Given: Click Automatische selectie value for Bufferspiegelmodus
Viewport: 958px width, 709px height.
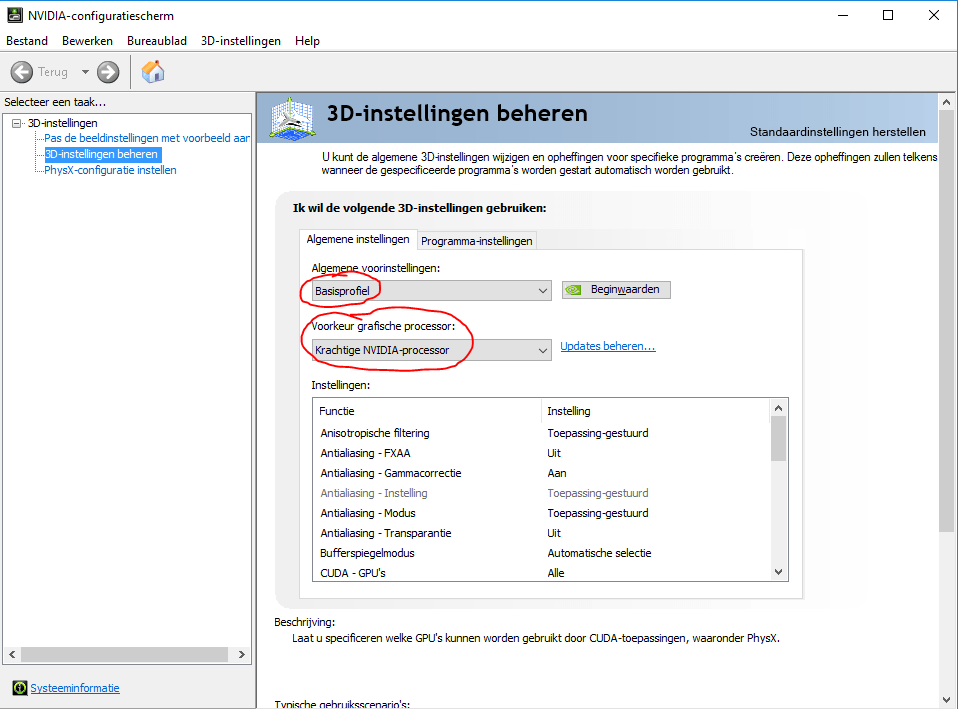Looking at the screenshot, I should coord(599,553).
